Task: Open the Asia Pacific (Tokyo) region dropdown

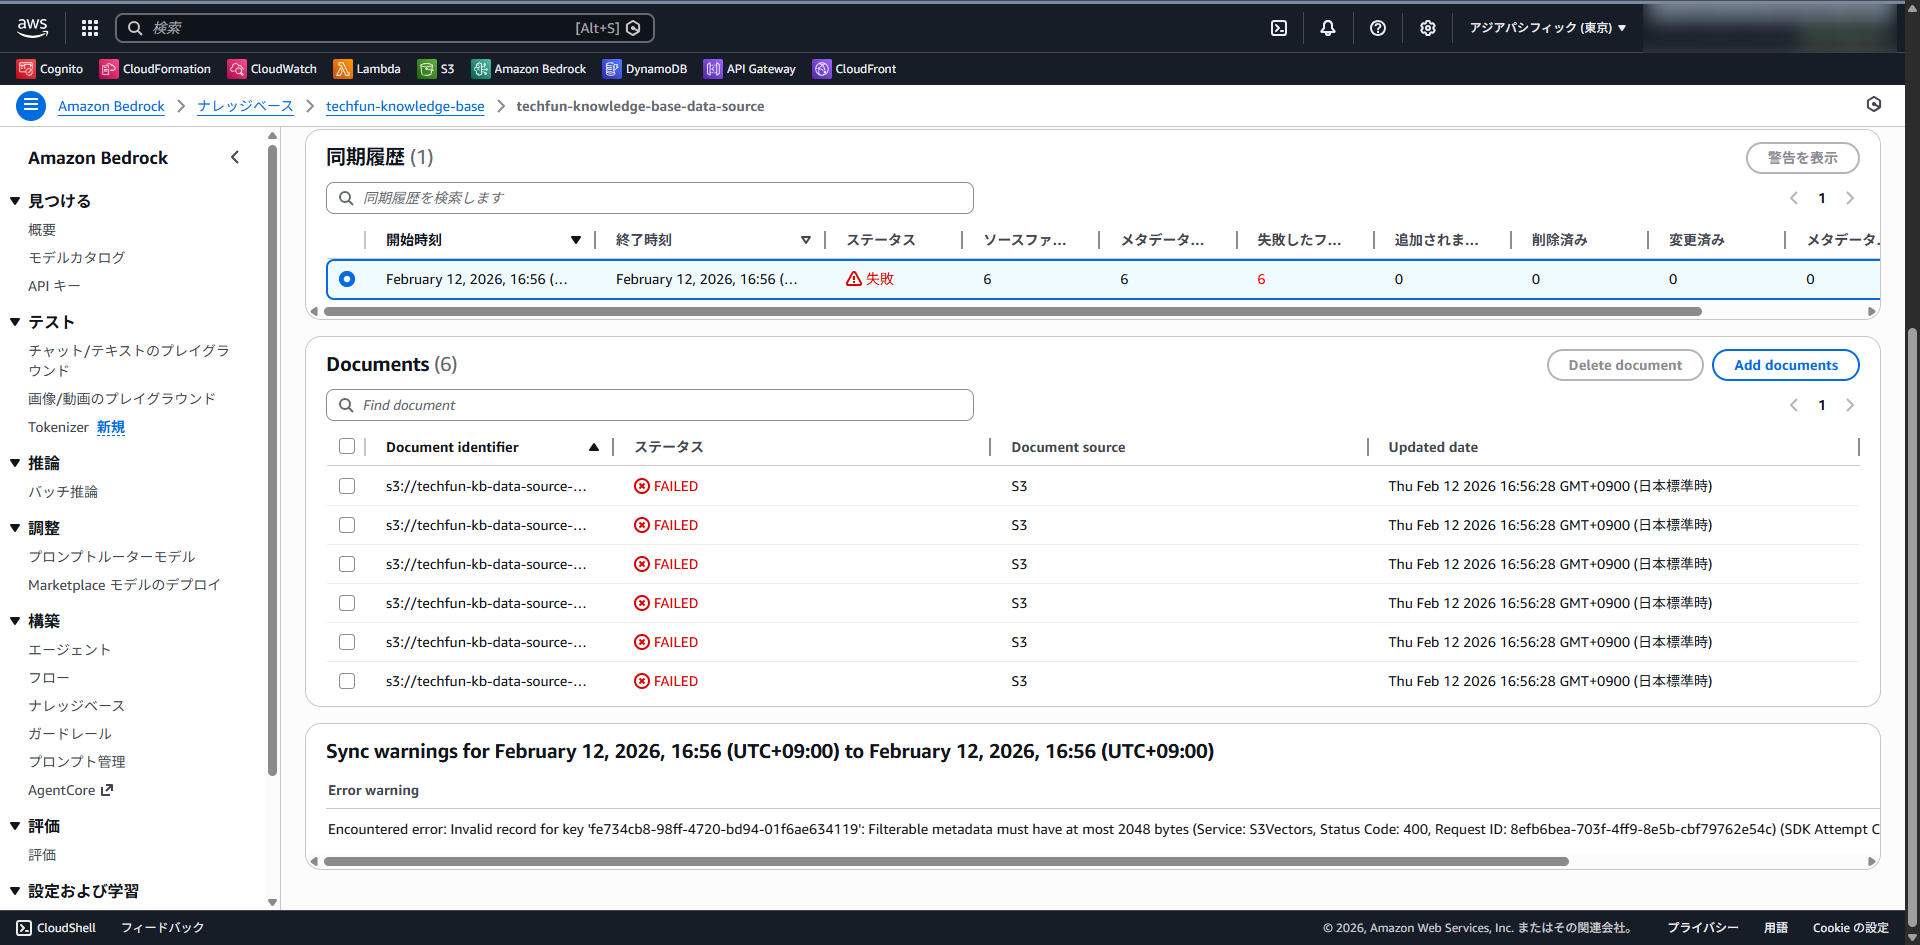Action: pyautogui.click(x=1547, y=28)
